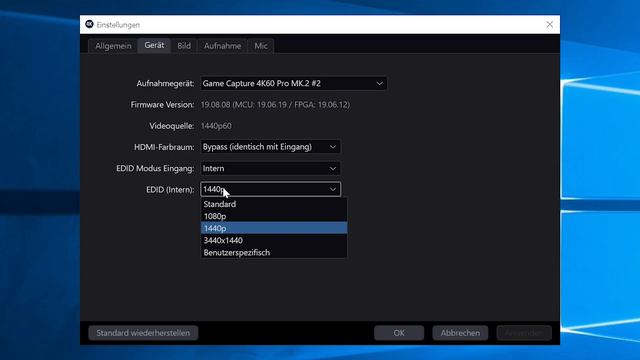
Task: Click the HDMI-Farbraum label
Action: tap(164, 147)
